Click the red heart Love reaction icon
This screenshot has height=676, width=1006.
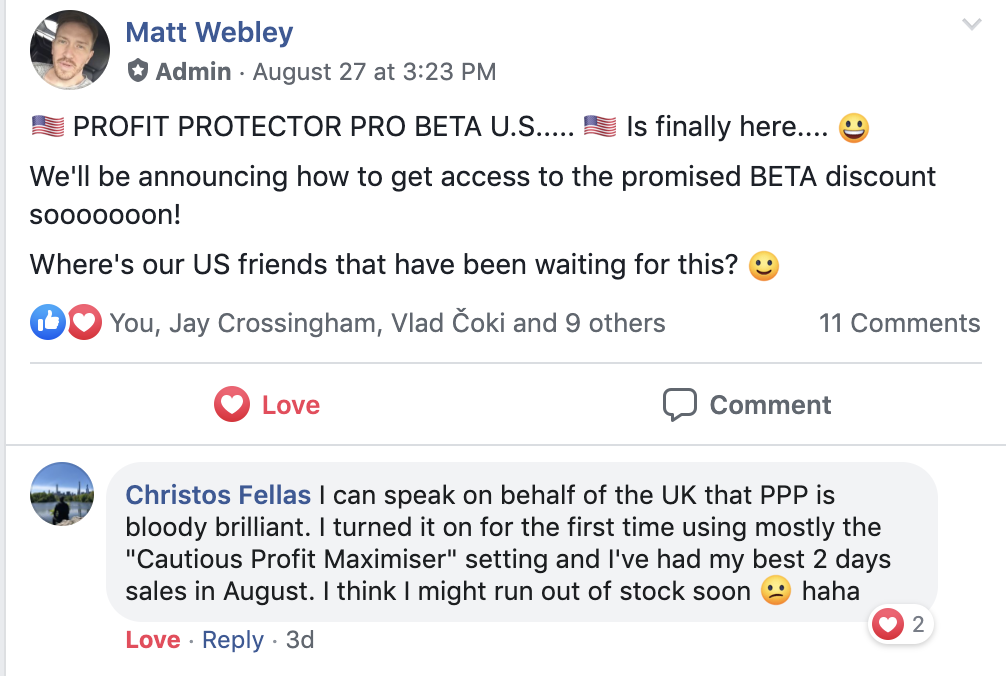click(84, 322)
